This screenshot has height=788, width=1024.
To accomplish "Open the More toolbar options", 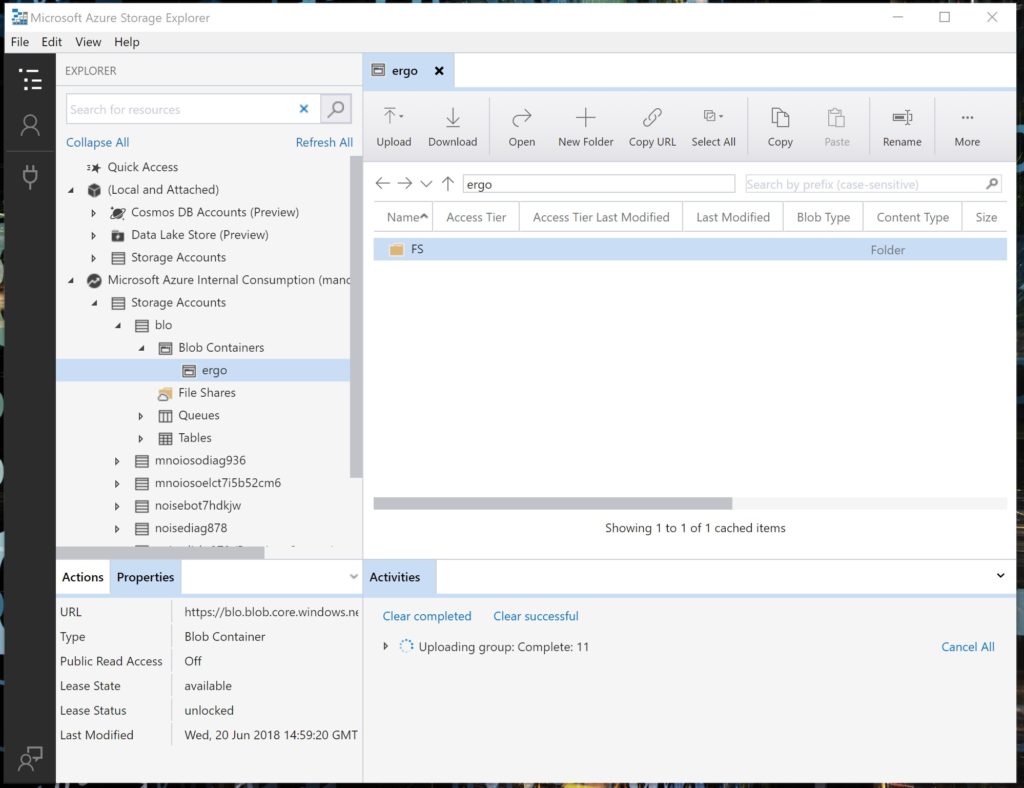I will pyautogui.click(x=967, y=127).
